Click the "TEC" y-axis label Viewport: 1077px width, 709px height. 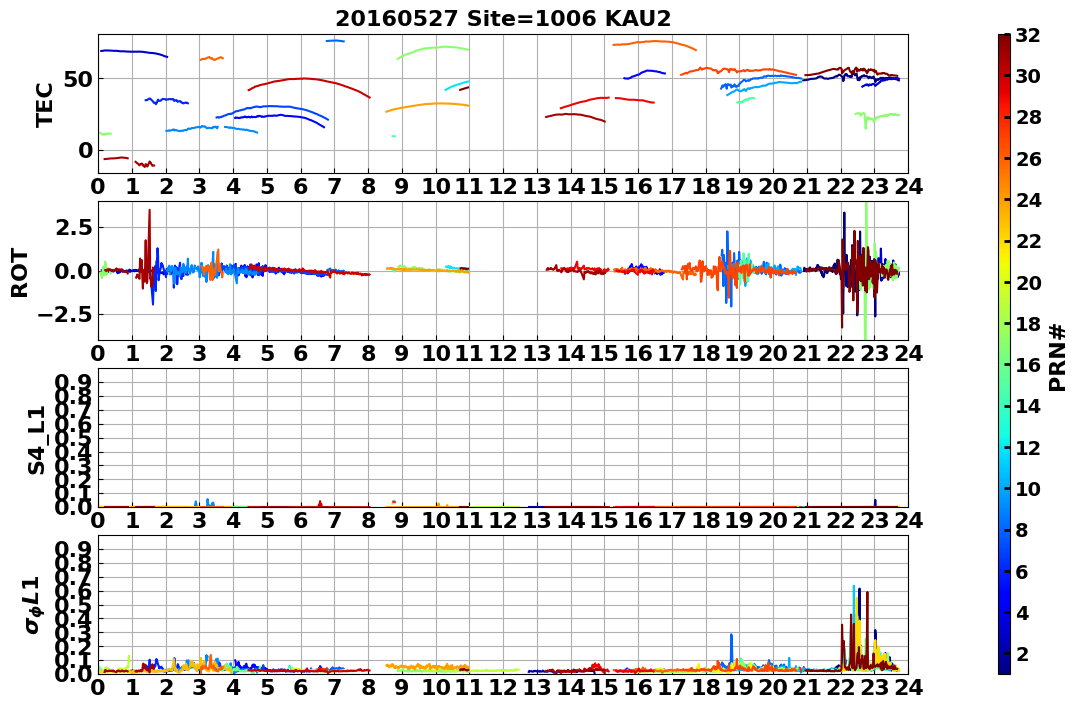[x=44, y=104]
